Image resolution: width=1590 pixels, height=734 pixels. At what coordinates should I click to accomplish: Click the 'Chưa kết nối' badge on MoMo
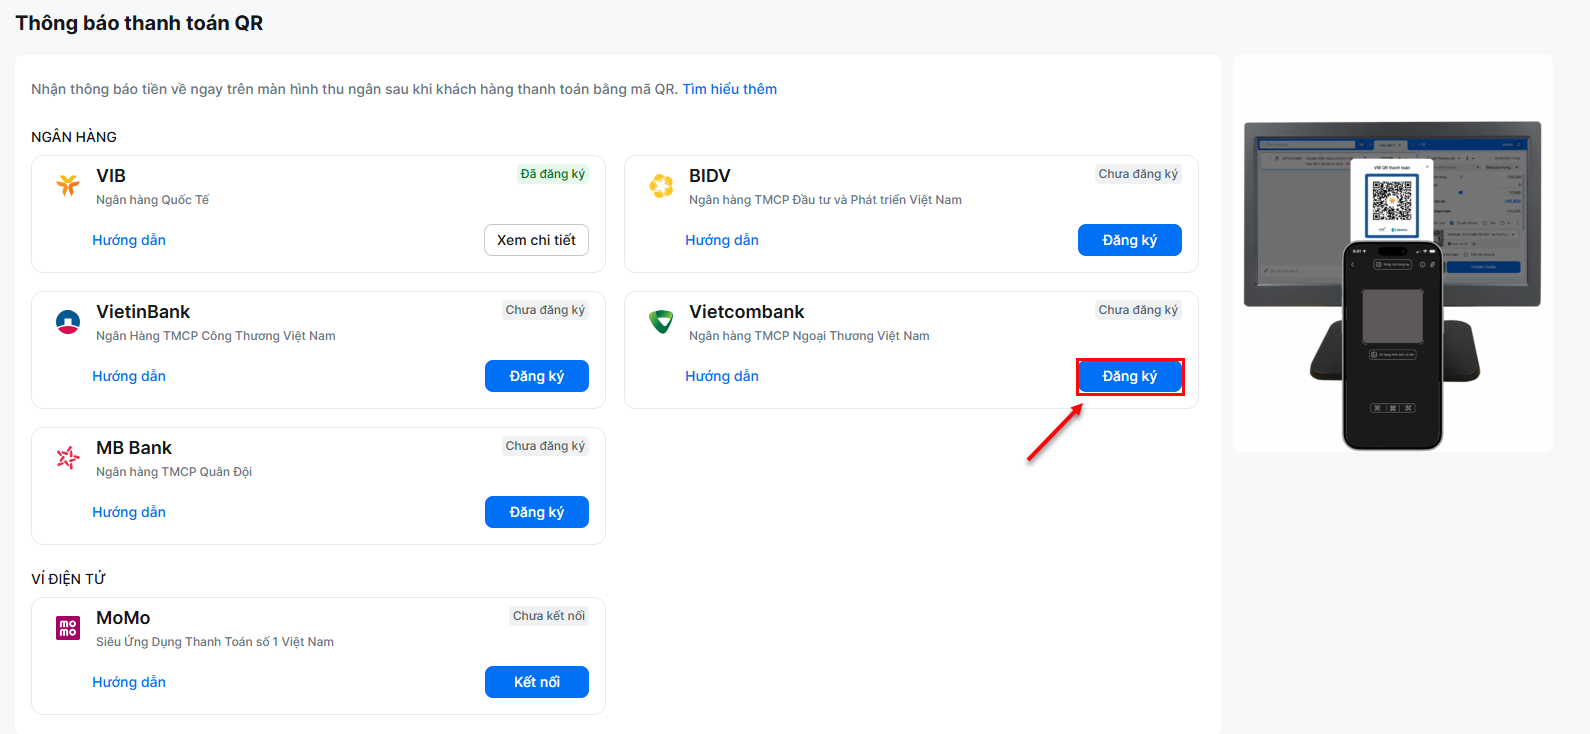pyautogui.click(x=549, y=616)
